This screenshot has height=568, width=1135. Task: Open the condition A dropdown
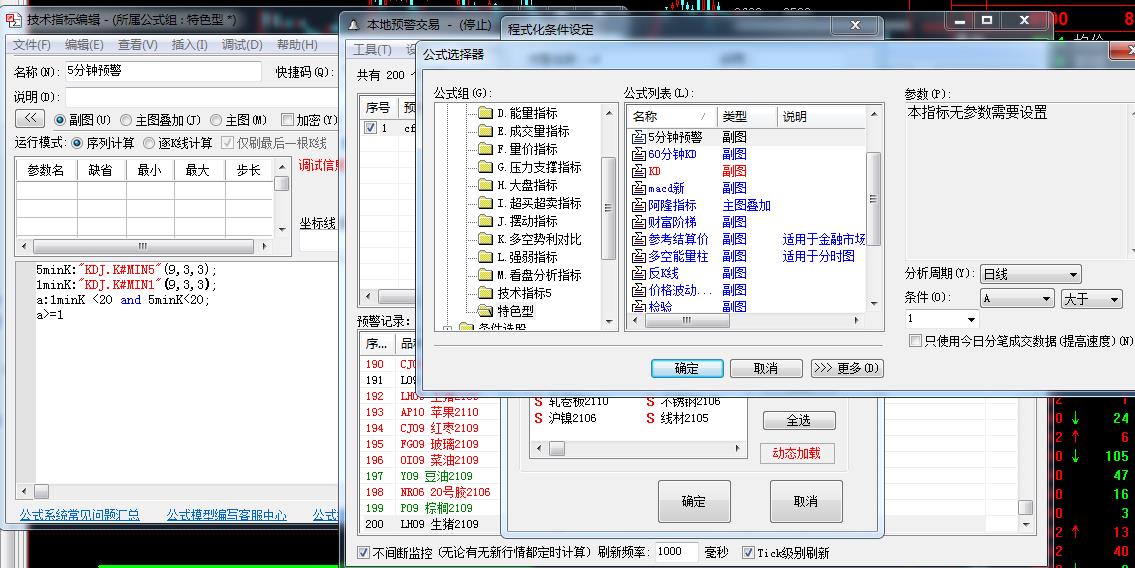point(1017,298)
